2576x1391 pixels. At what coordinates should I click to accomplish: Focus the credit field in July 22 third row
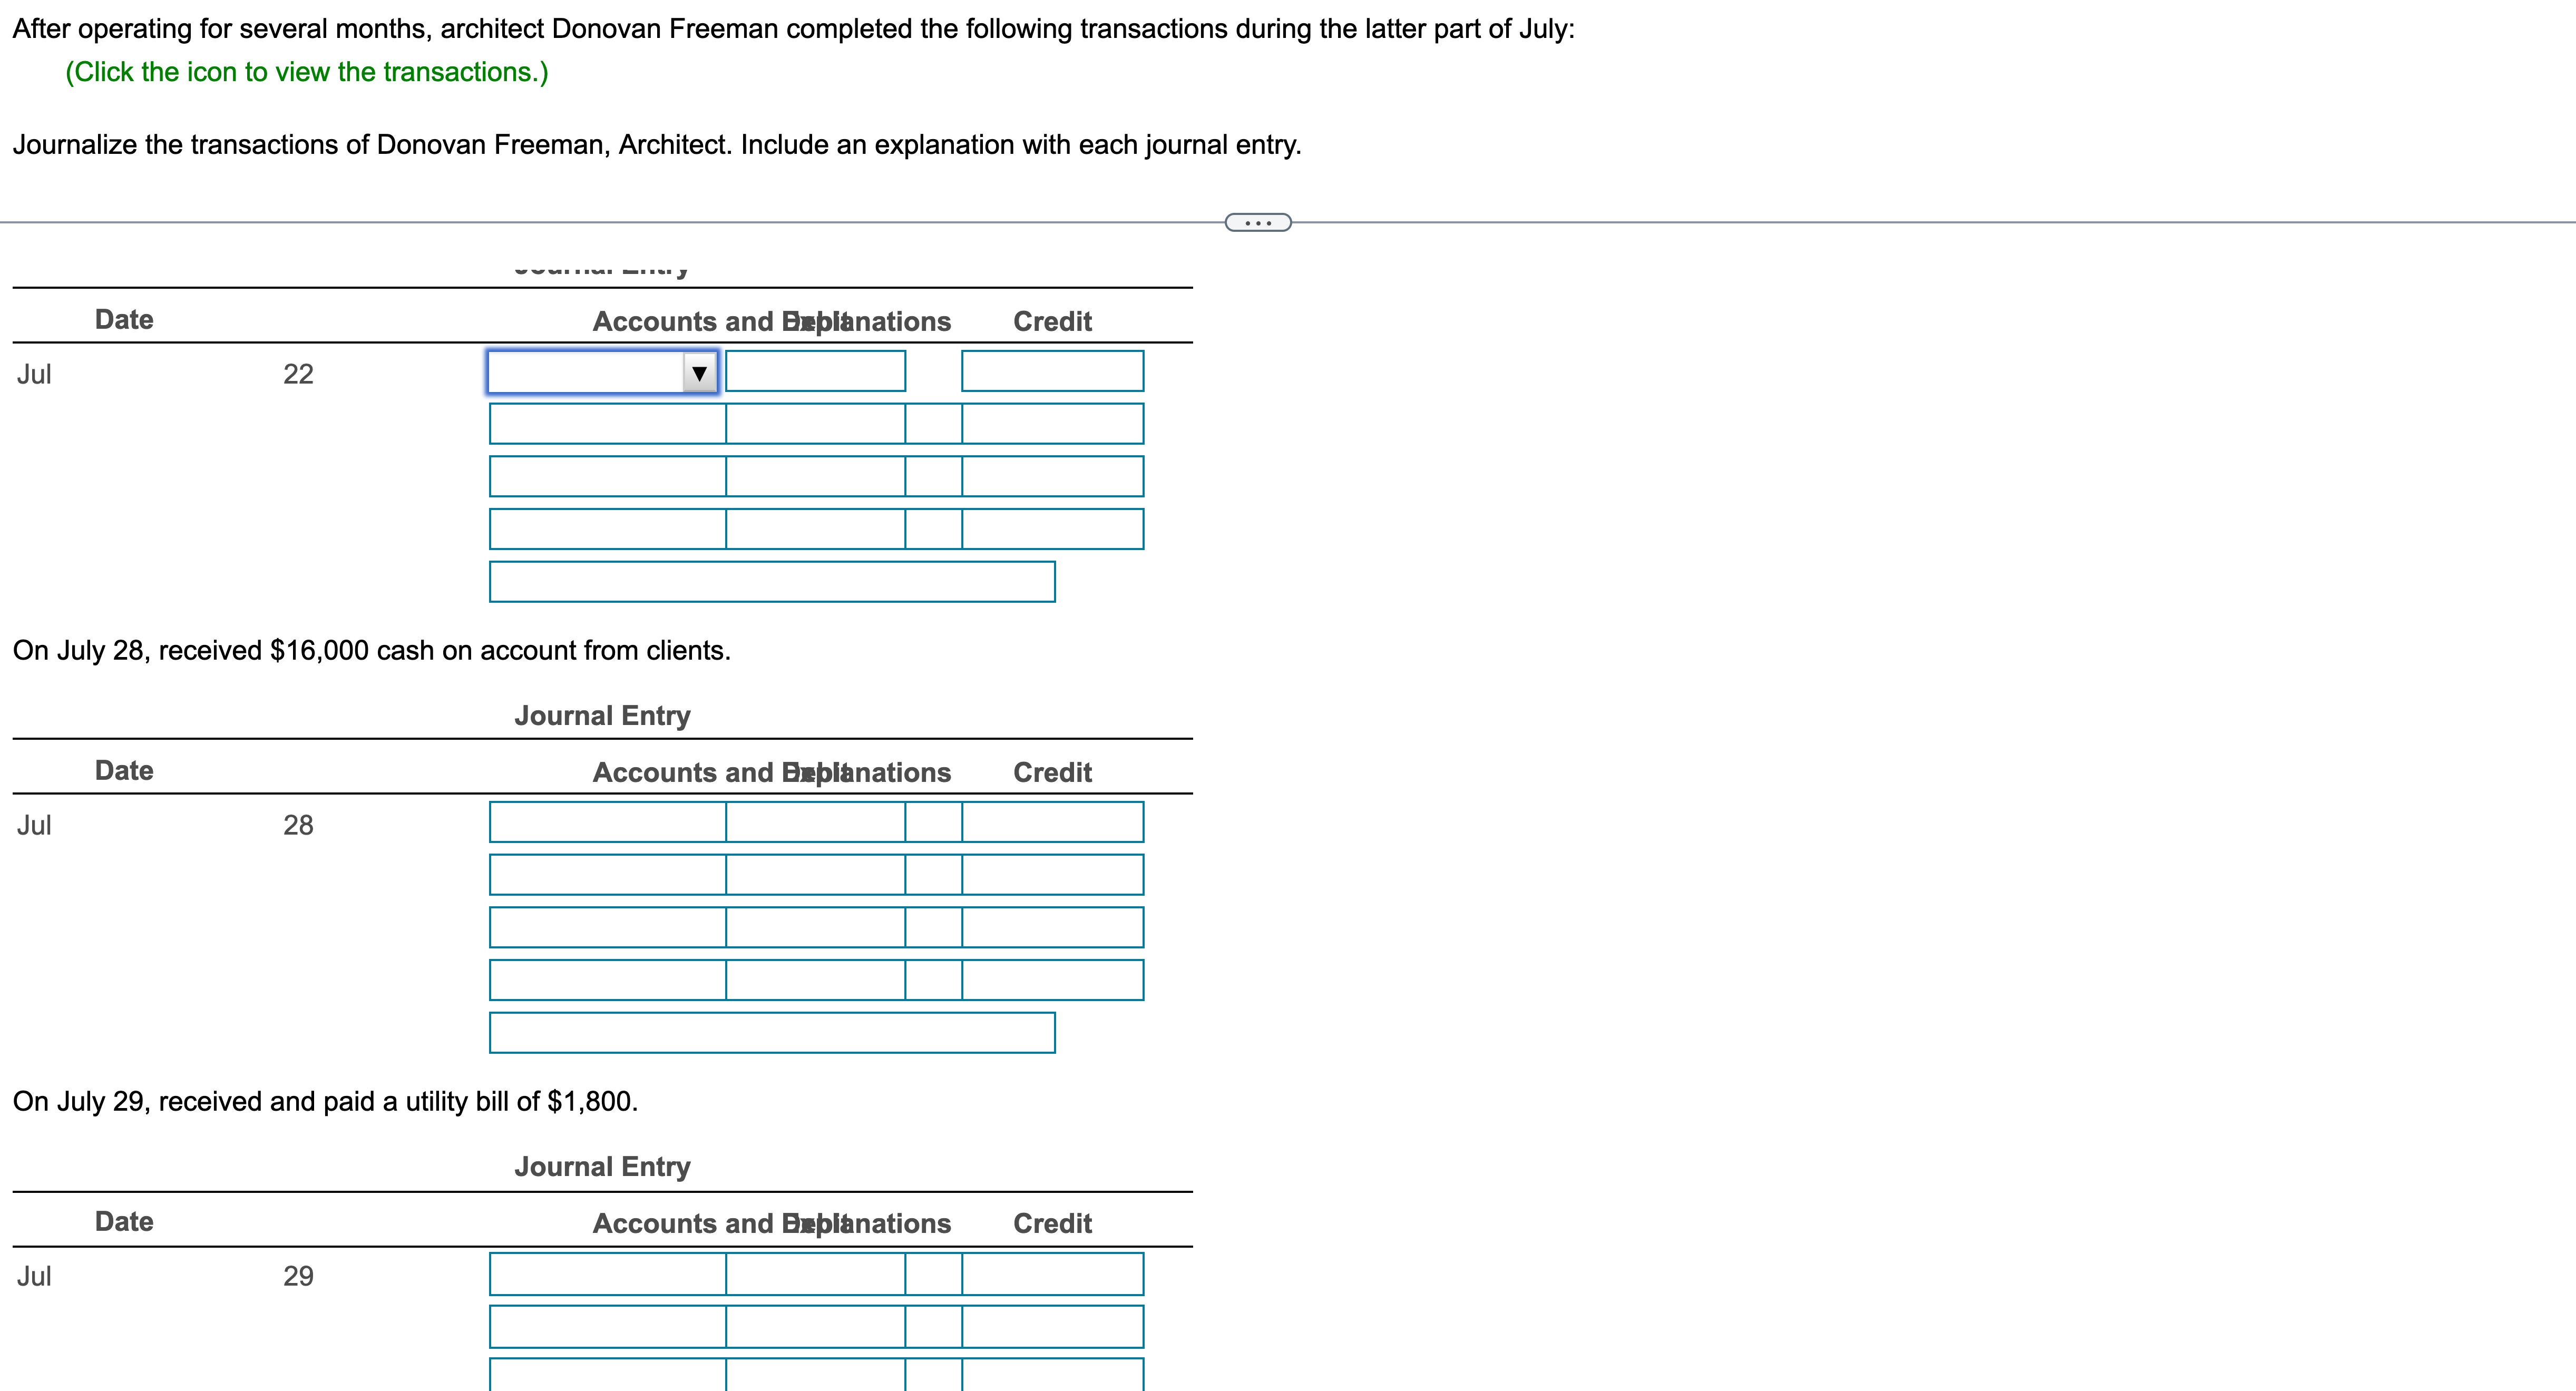tap(1052, 476)
